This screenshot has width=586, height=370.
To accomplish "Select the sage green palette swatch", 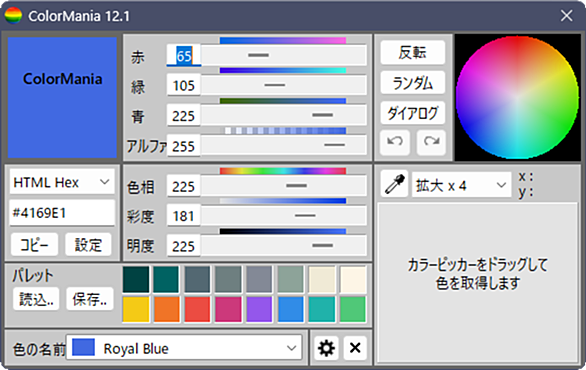I will [x=290, y=279].
